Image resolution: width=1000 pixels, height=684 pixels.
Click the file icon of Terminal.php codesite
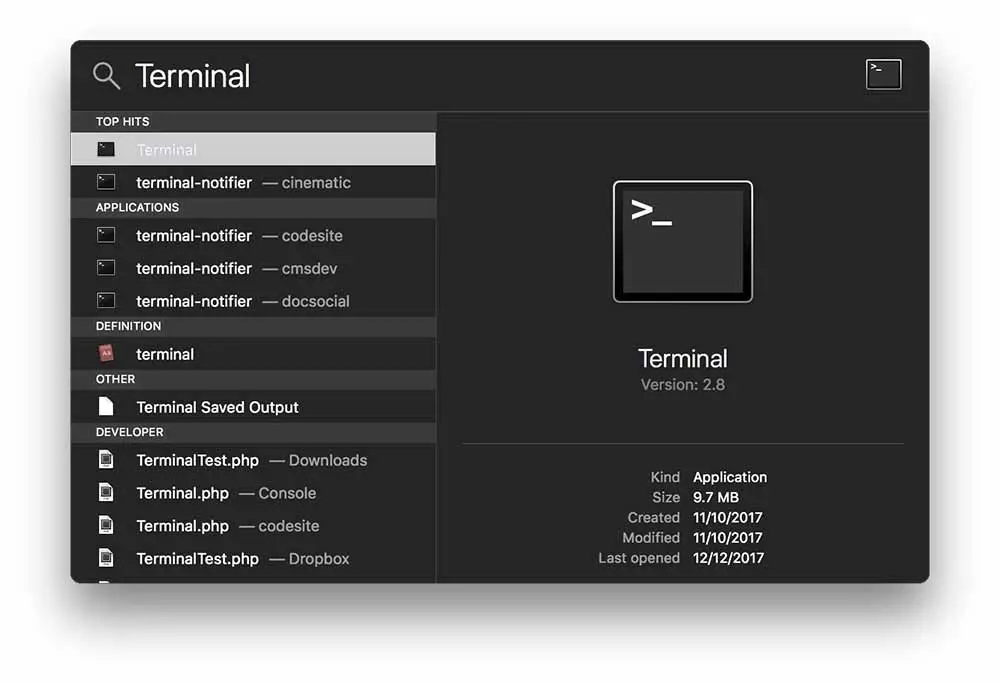pos(106,525)
